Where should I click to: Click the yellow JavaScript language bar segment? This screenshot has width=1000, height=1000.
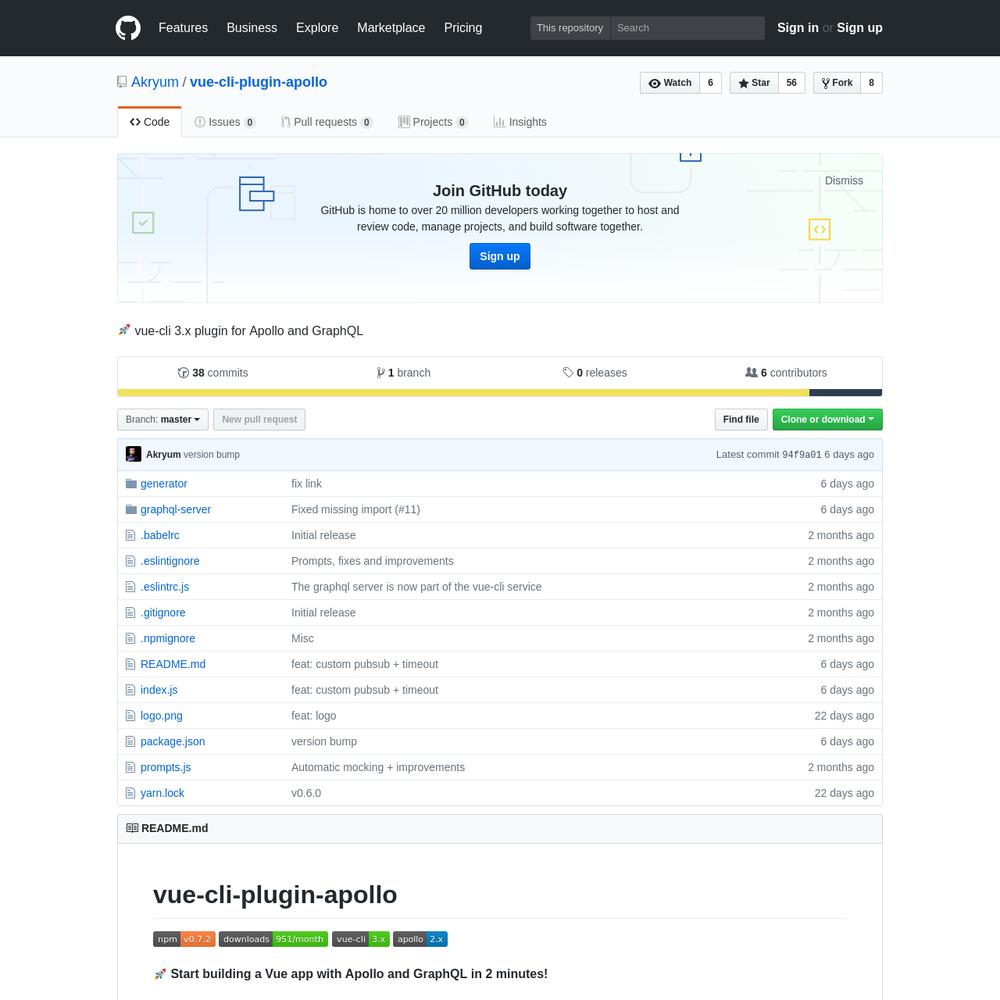point(463,393)
